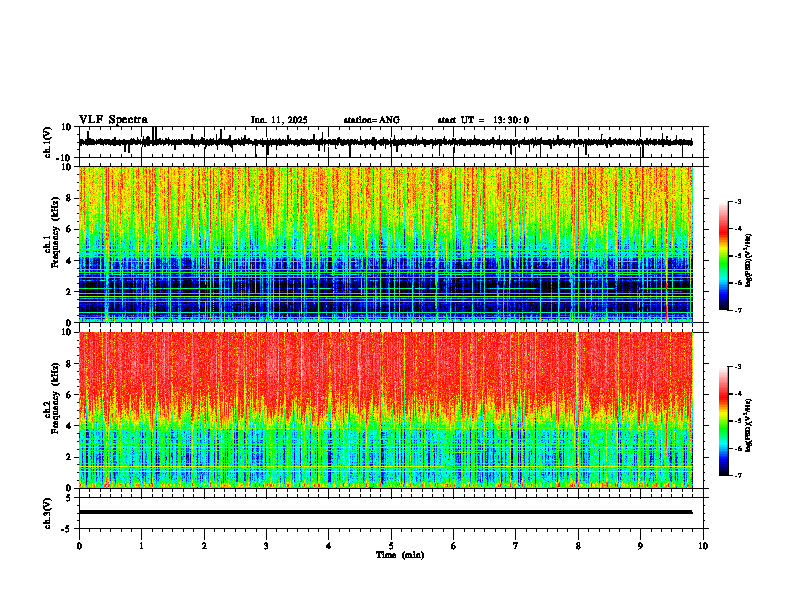Screen dimensions: 792x612
Task: Click the "4" kHz tick of ch.1 spectrogram
Action: (x=69, y=261)
